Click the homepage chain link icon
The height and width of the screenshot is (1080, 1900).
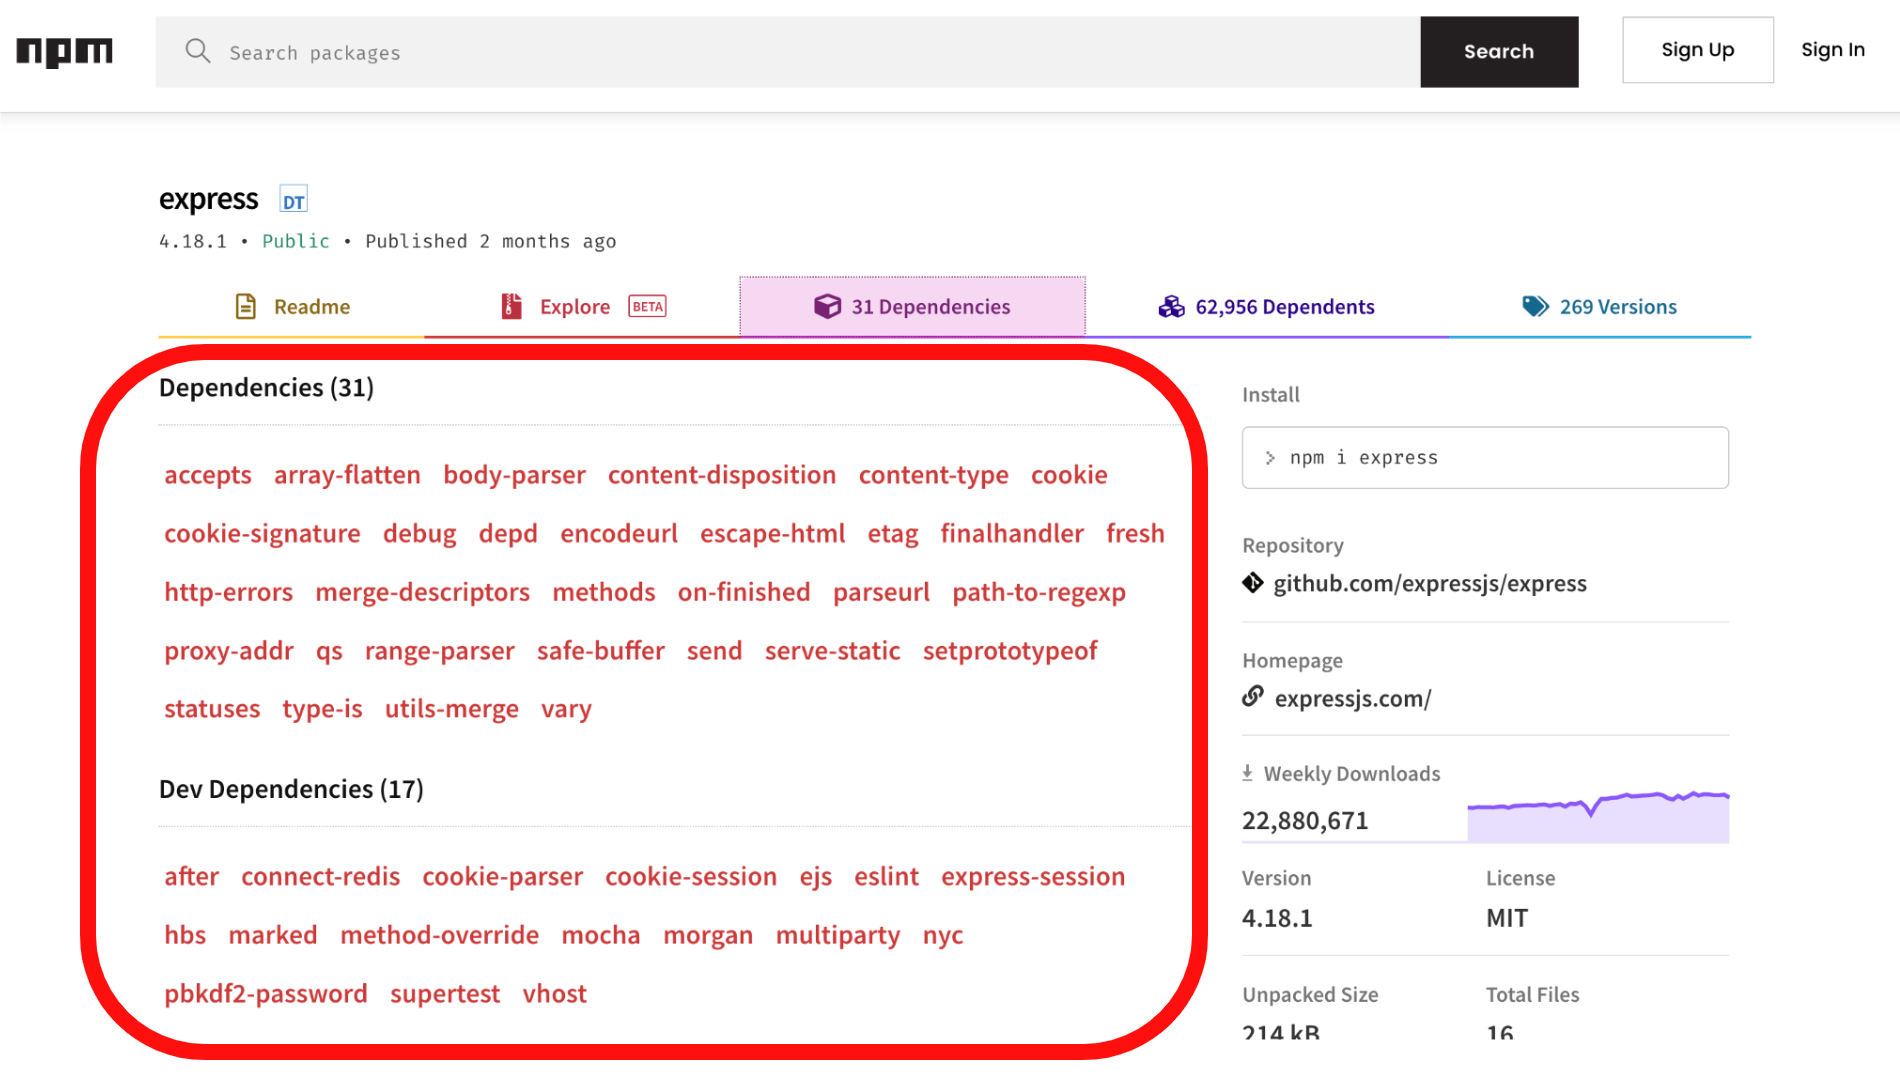tap(1253, 696)
